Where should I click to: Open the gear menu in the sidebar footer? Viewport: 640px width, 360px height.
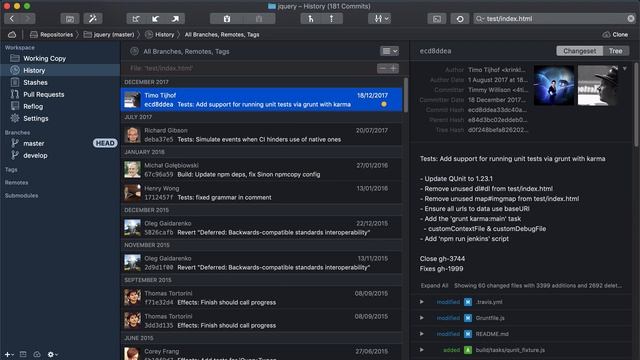(52, 354)
